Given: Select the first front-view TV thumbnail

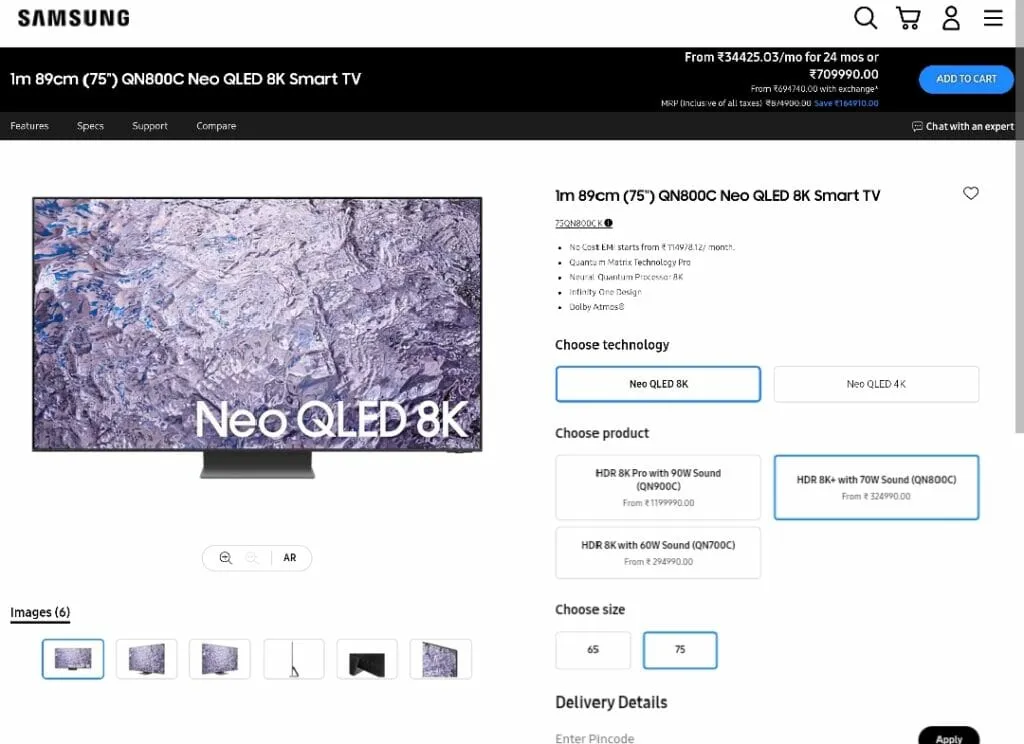Looking at the screenshot, I should point(73,659).
